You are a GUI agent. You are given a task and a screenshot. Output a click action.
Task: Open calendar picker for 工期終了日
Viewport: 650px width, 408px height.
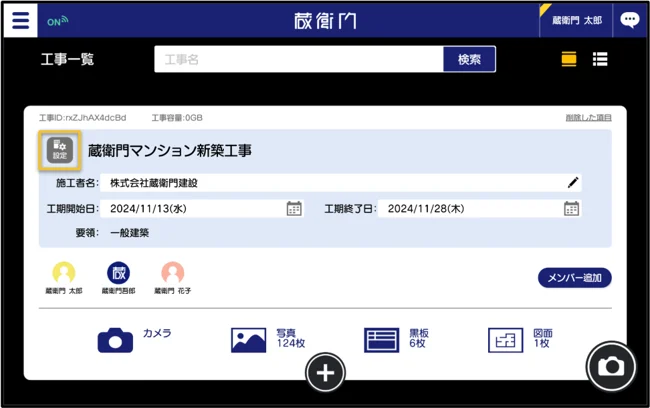571,209
